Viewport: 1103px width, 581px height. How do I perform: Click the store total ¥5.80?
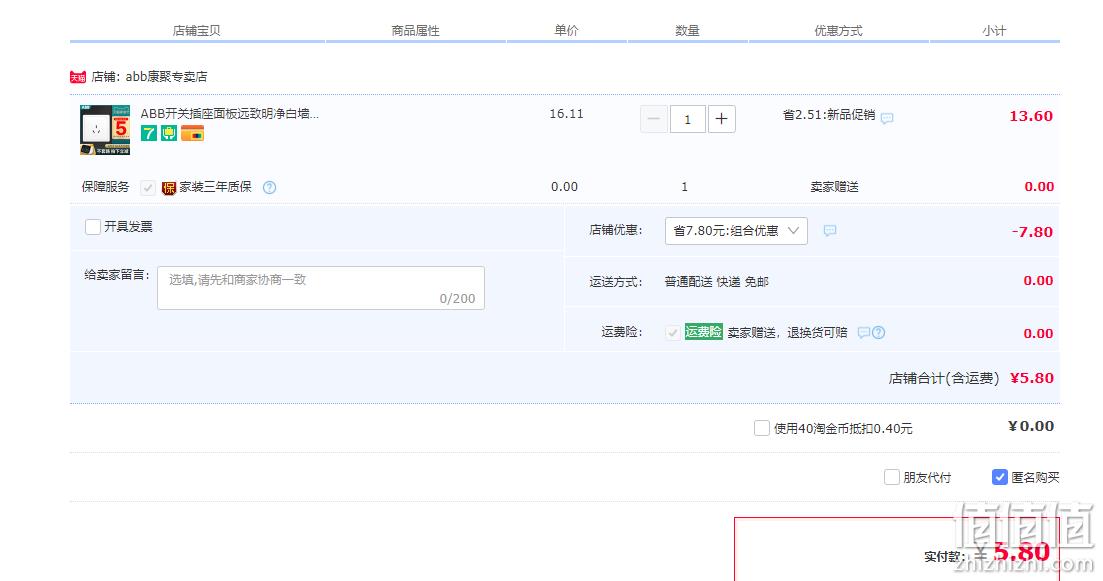pos(1032,378)
